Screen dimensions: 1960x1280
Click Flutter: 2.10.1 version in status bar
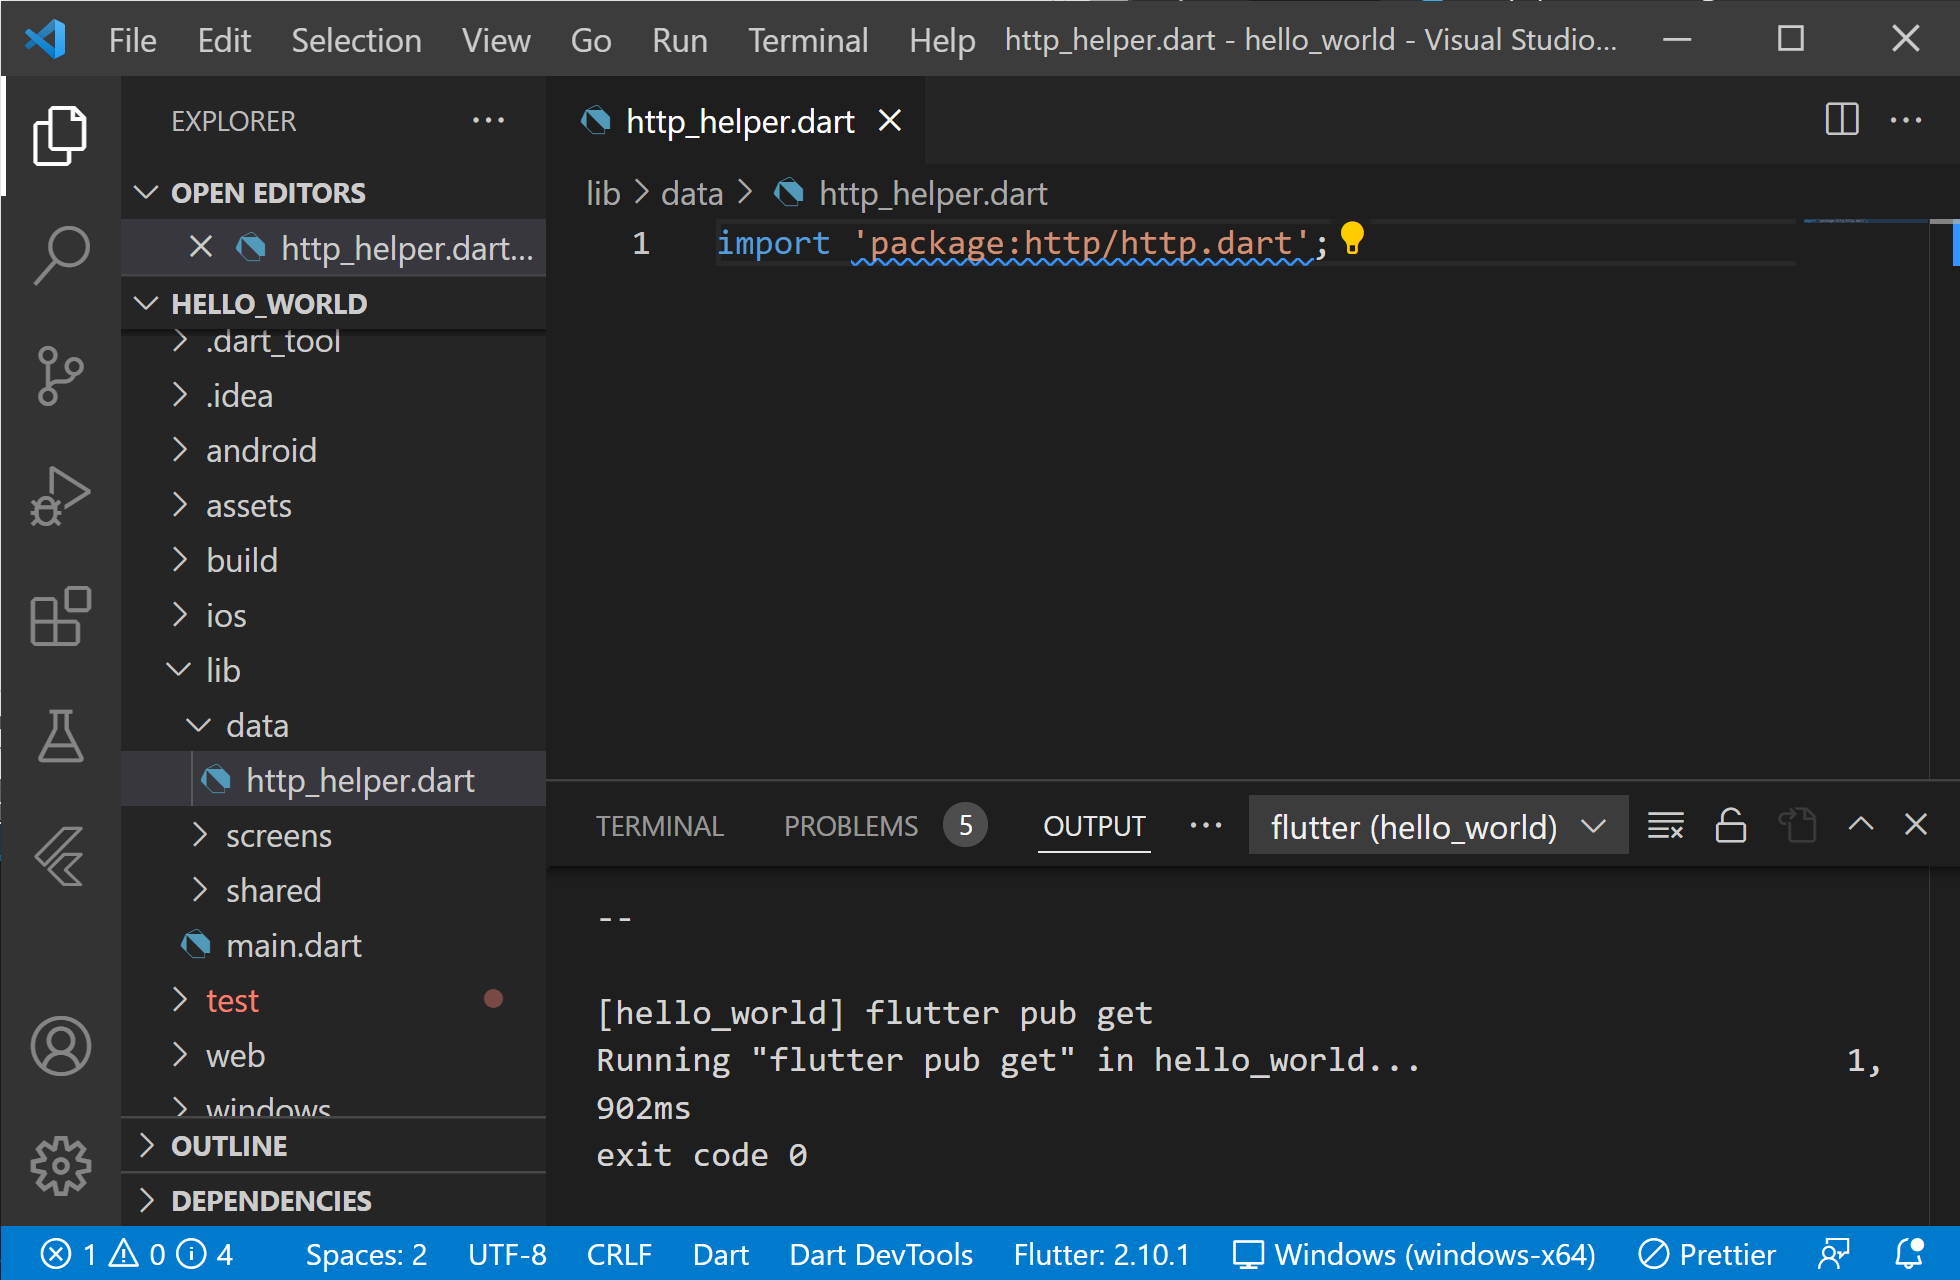[1101, 1254]
